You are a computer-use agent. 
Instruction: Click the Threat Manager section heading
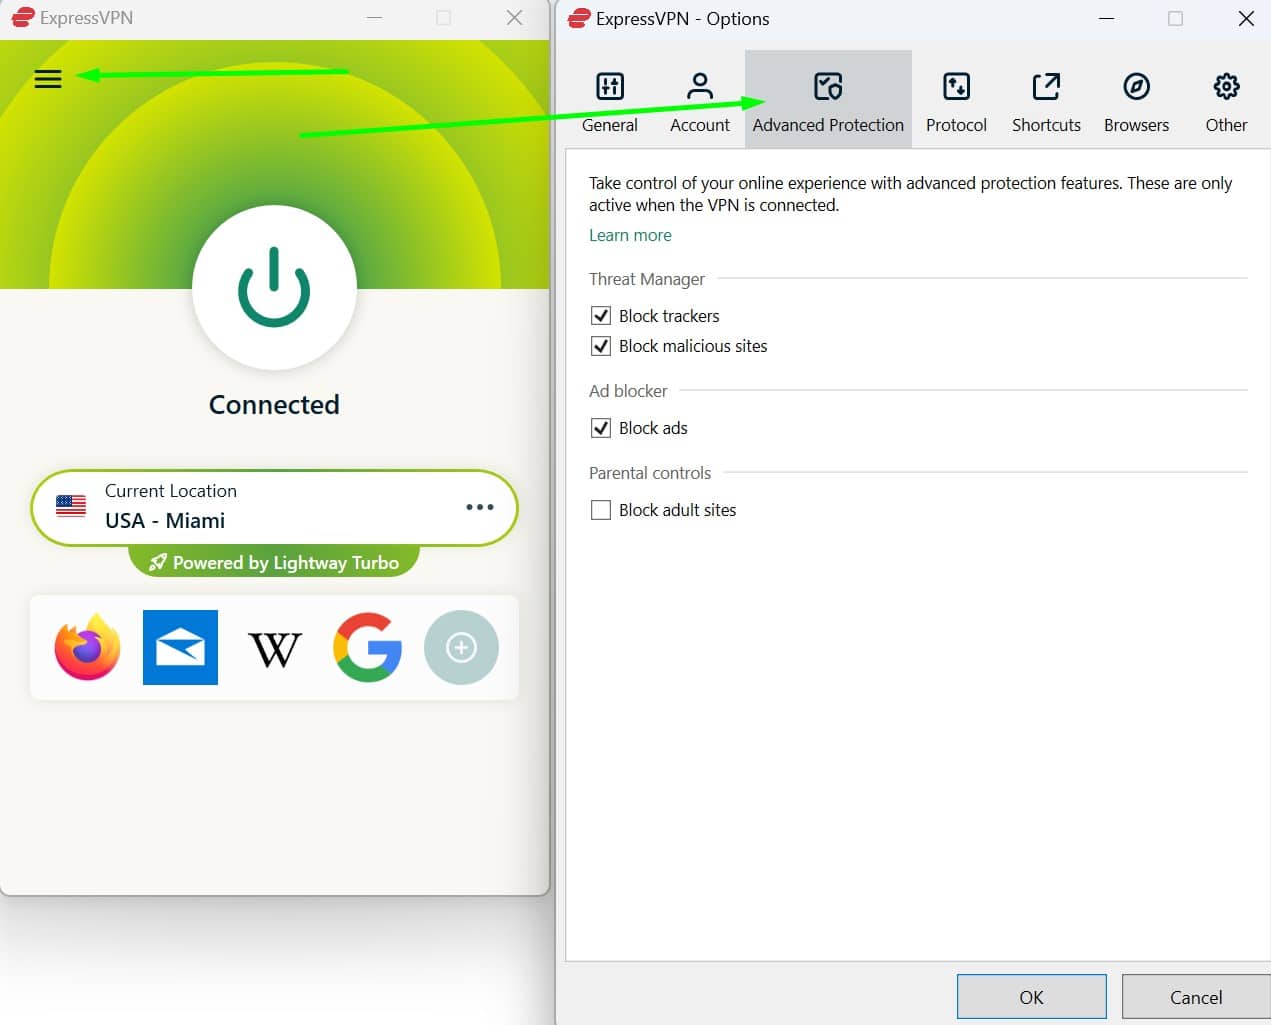click(647, 279)
